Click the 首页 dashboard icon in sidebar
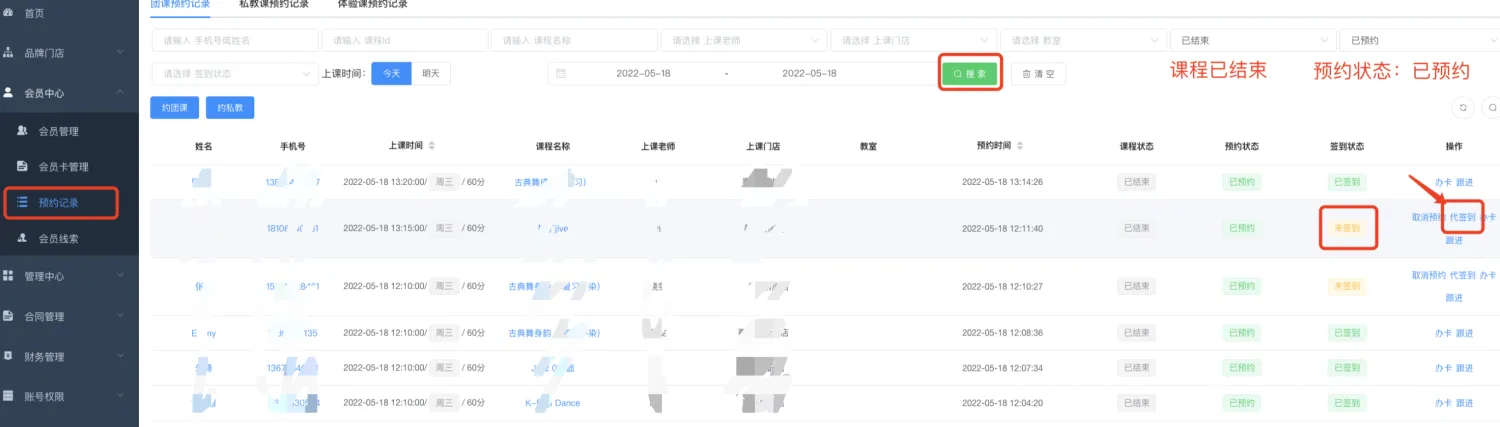Image resolution: width=1500 pixels, height=427 pixels. click(x=8, y=13)
